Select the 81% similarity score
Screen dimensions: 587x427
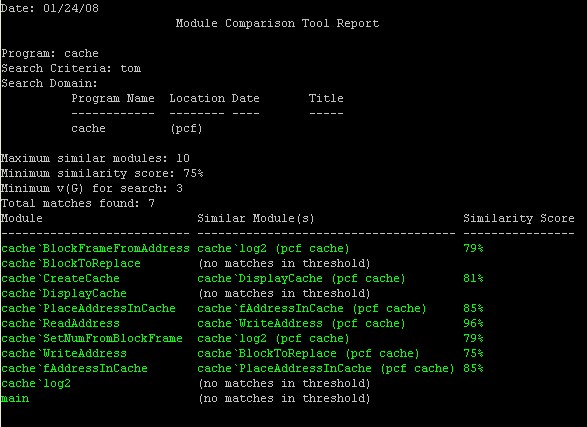[x=473, y=278]
